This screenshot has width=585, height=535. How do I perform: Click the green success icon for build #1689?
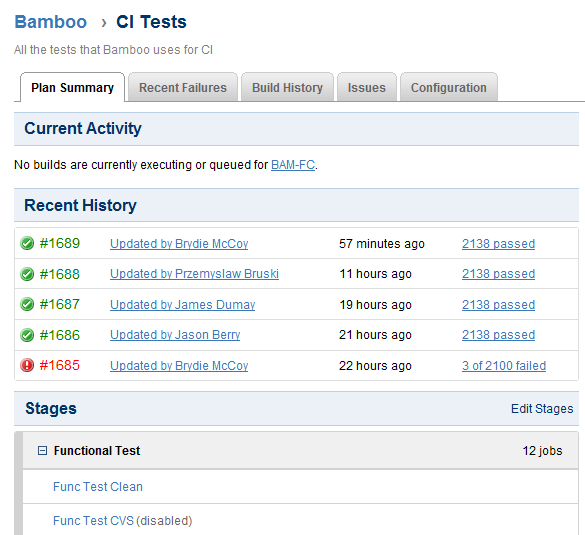tap(27, 243)
